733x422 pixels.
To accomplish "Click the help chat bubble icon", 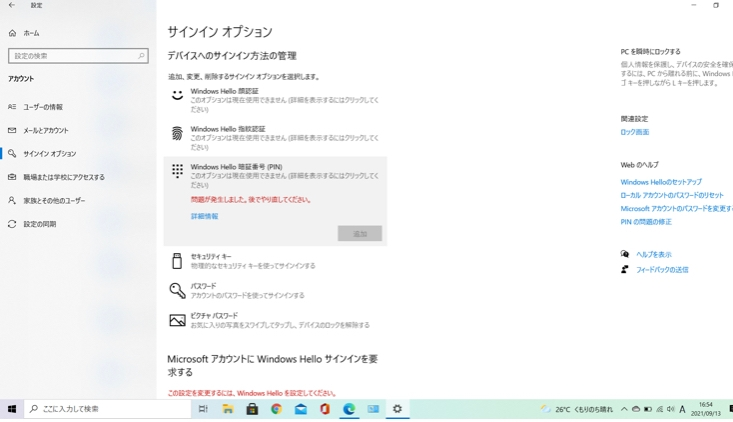I will (625, 254).
